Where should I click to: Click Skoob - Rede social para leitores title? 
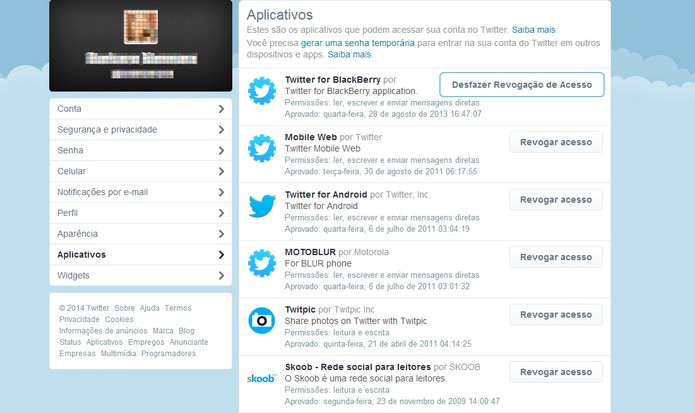pos(358,367)
